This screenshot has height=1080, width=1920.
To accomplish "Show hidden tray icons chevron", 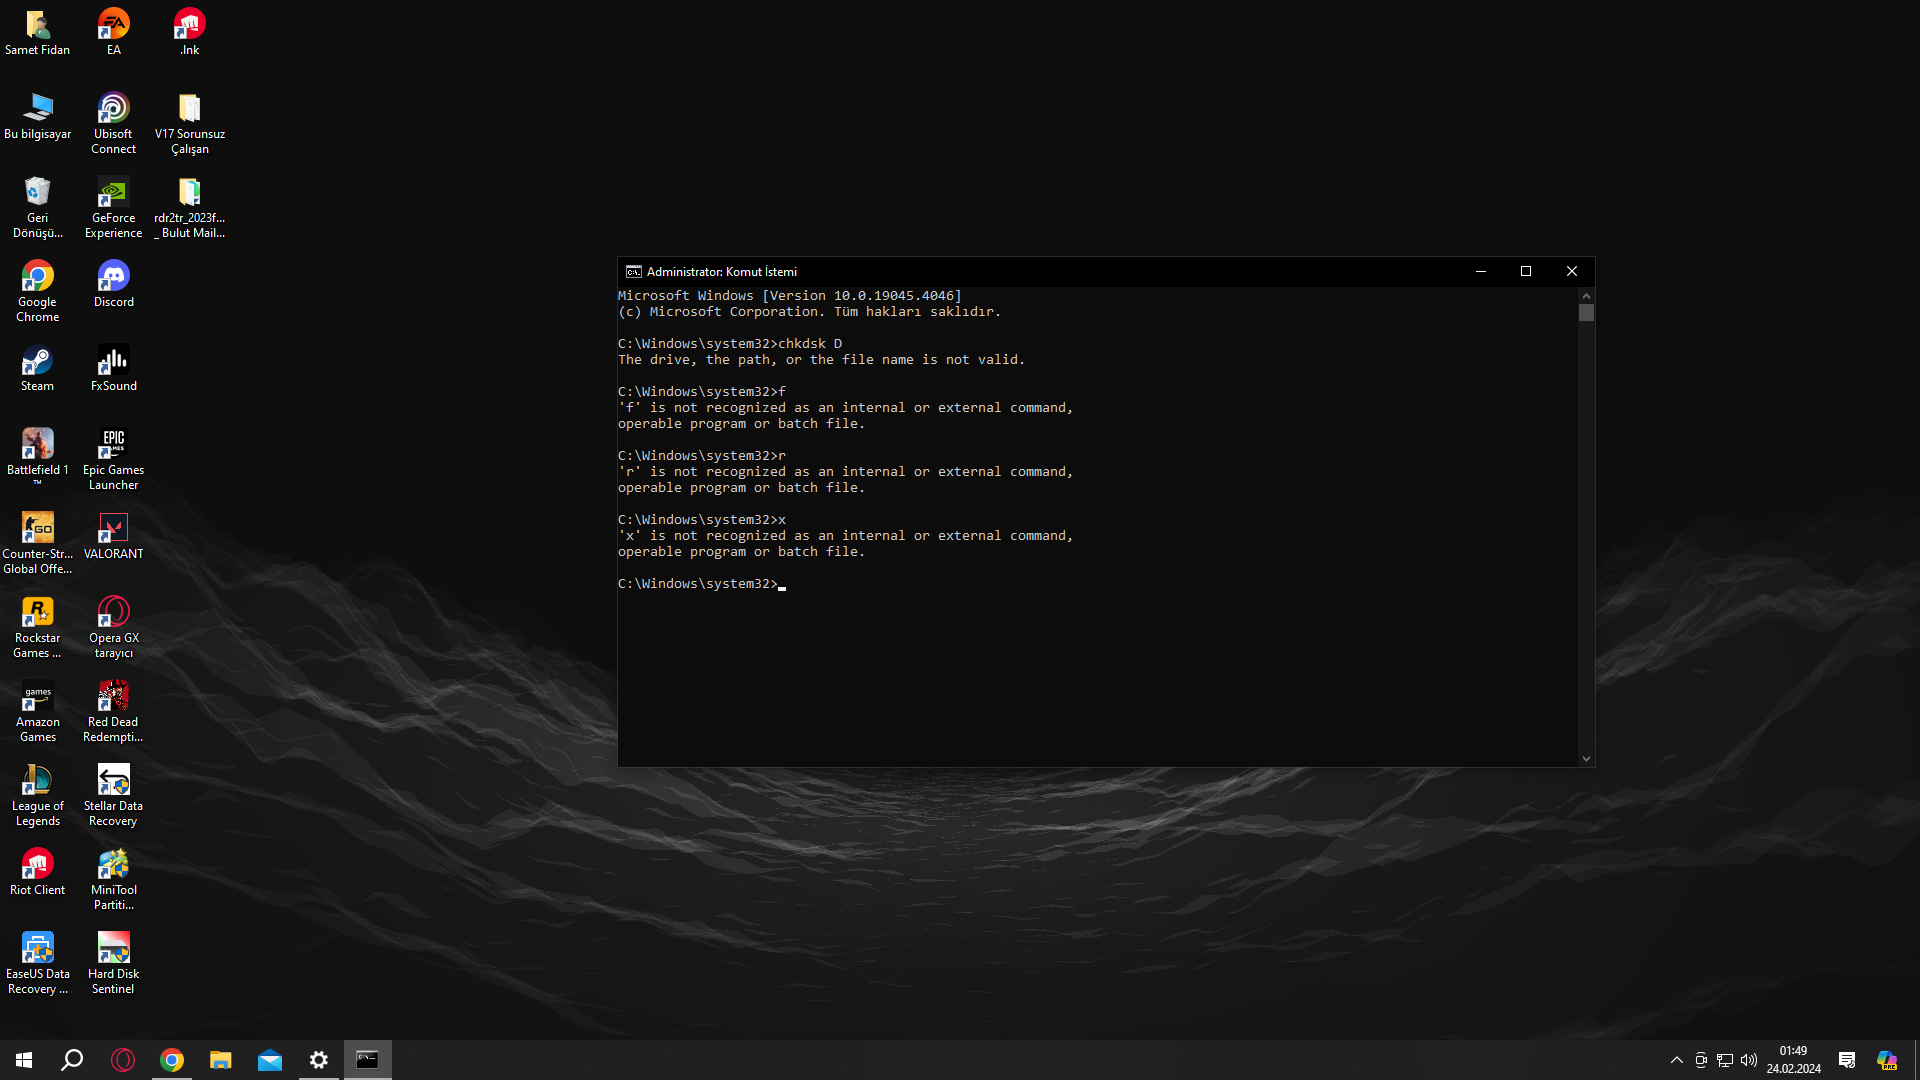I will click(x=1677, y=1060).
